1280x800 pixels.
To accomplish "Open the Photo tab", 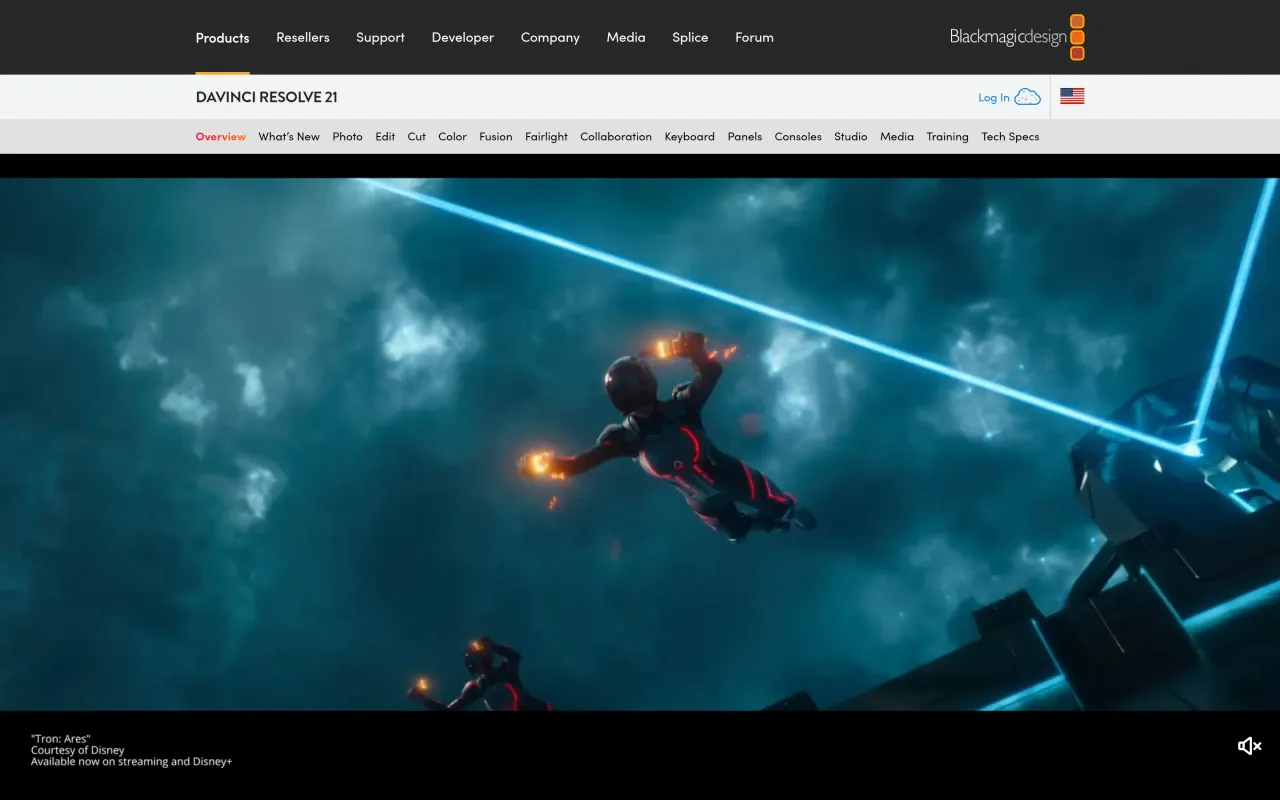I will click(x=347, y=137).
